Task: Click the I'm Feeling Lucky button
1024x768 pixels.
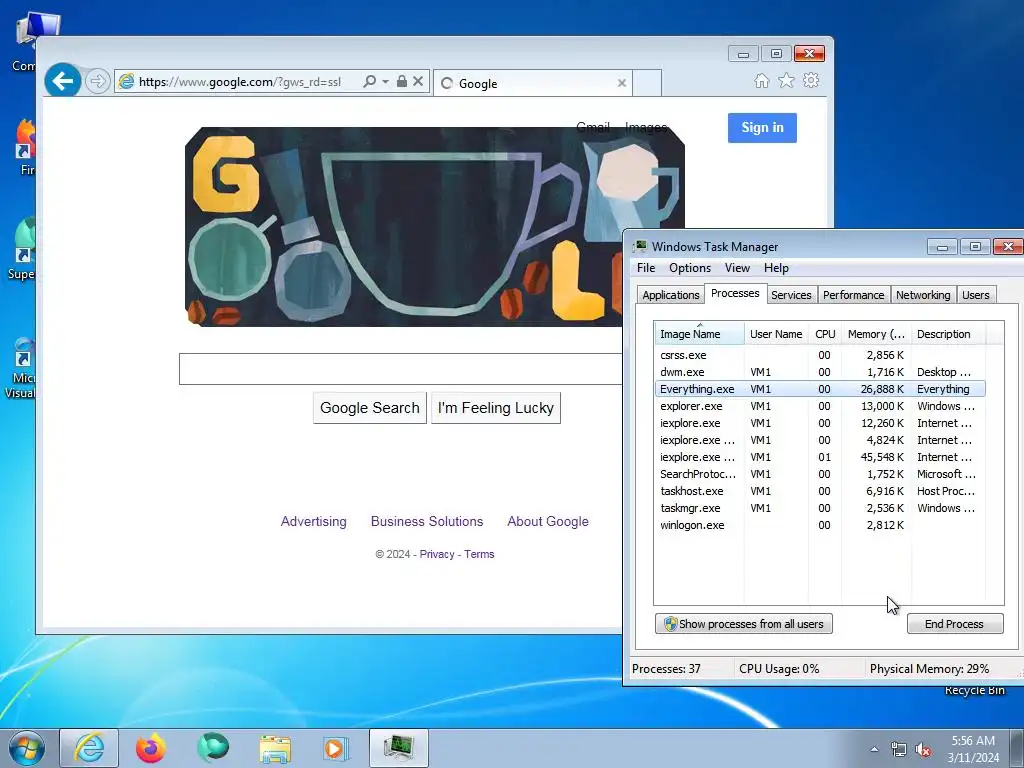Action: (x=496, y=408)
